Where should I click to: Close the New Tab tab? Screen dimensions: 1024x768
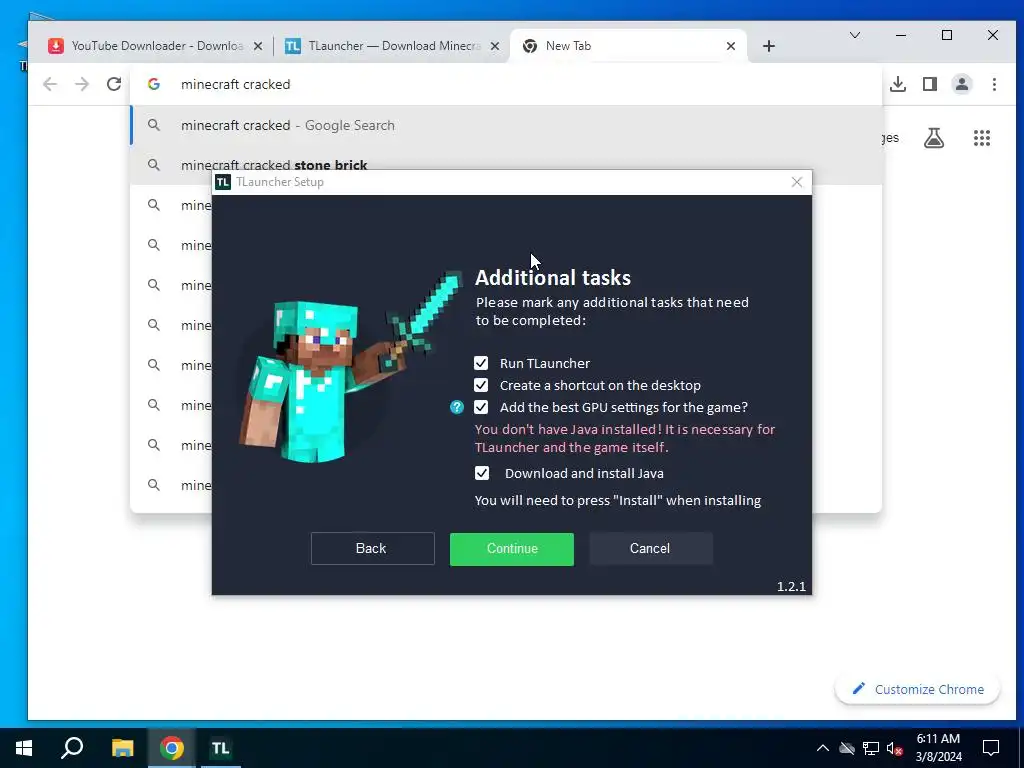point(731,46)
